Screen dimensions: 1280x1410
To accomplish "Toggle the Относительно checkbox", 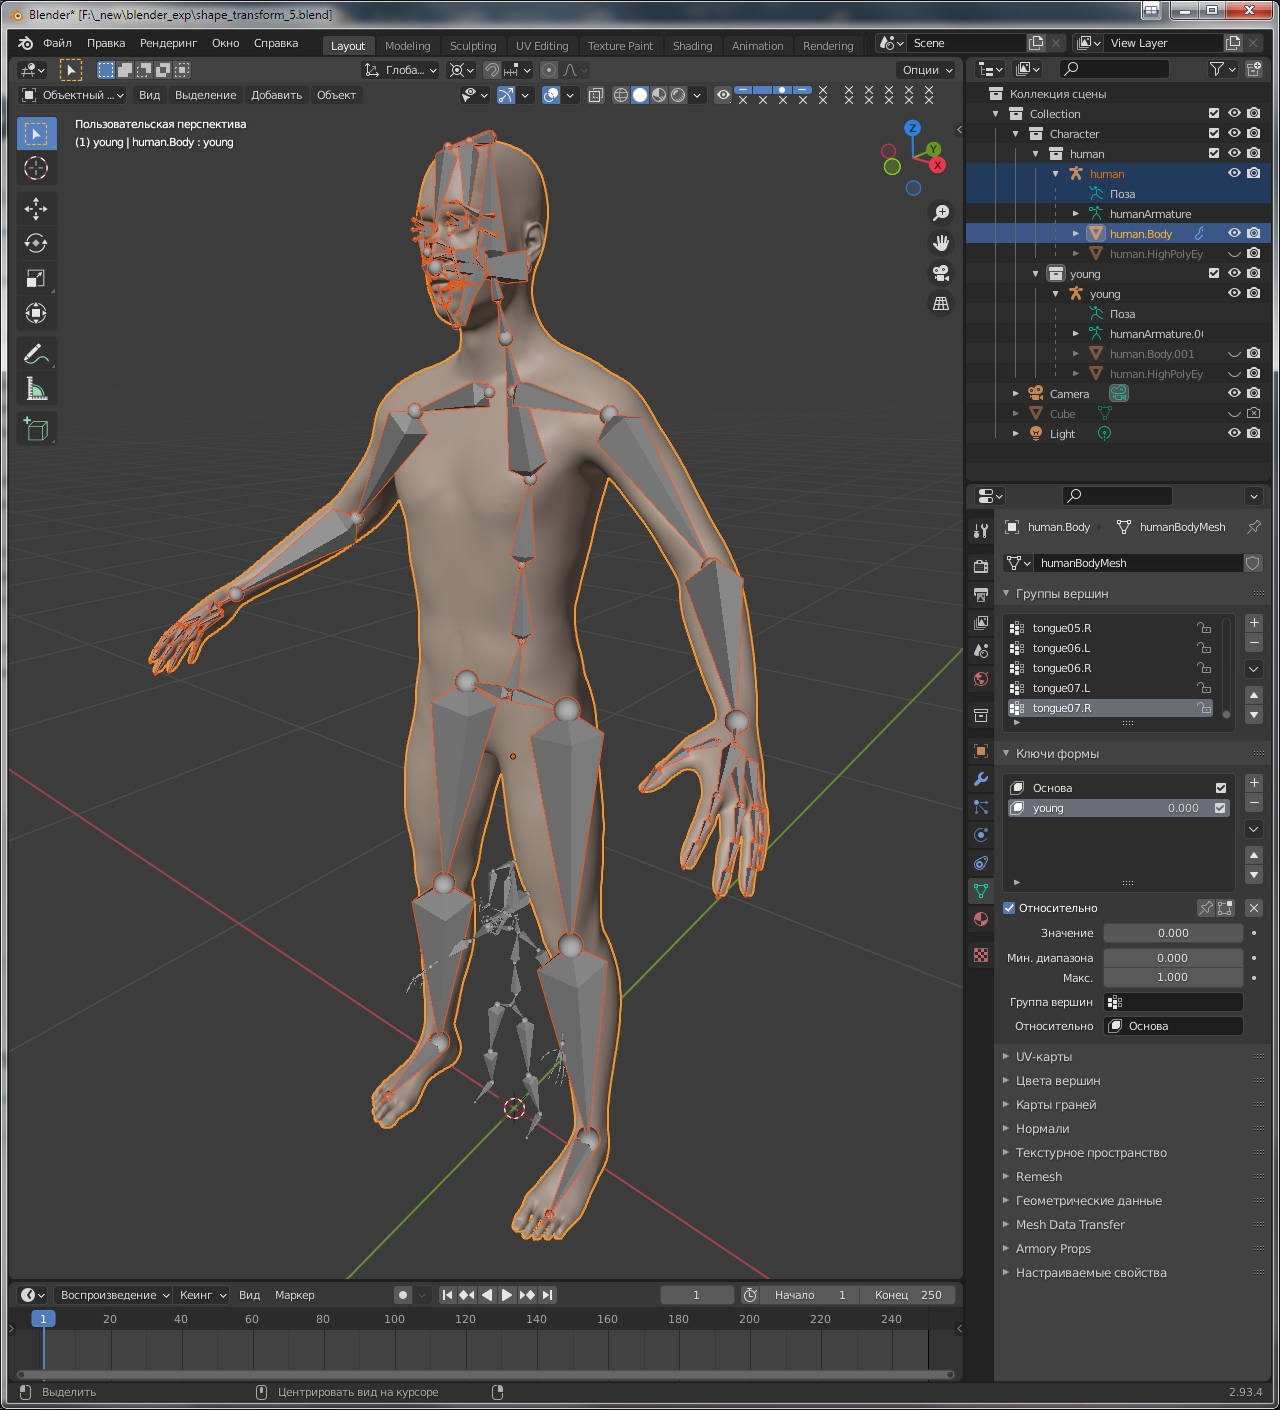I will coord(1009,908).
